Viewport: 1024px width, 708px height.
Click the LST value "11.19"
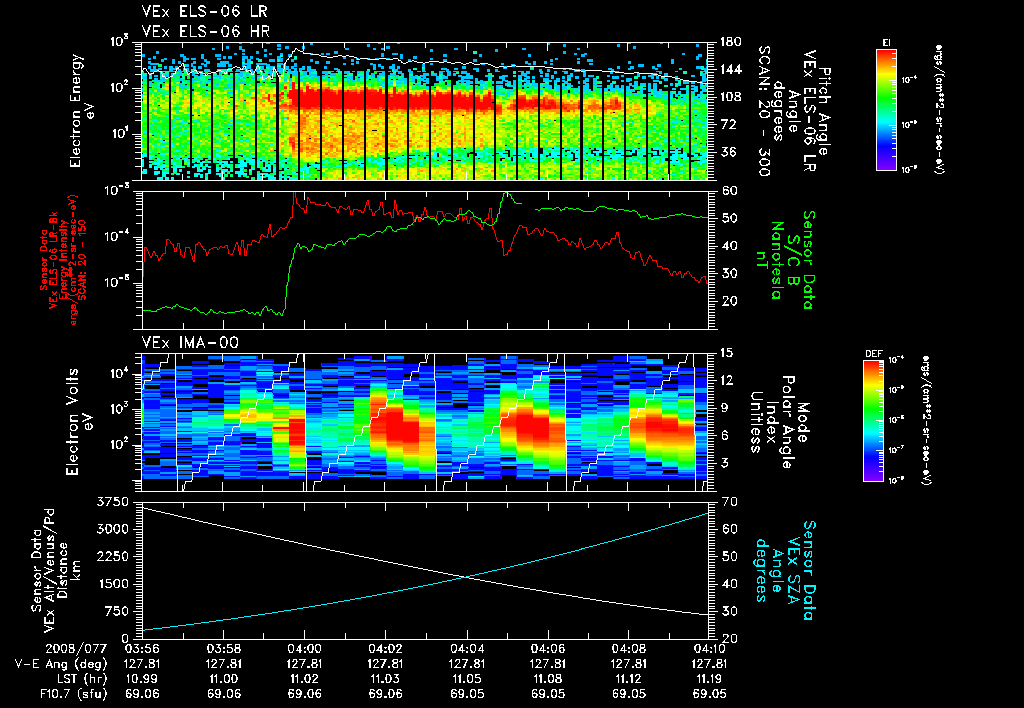[709, 679]
